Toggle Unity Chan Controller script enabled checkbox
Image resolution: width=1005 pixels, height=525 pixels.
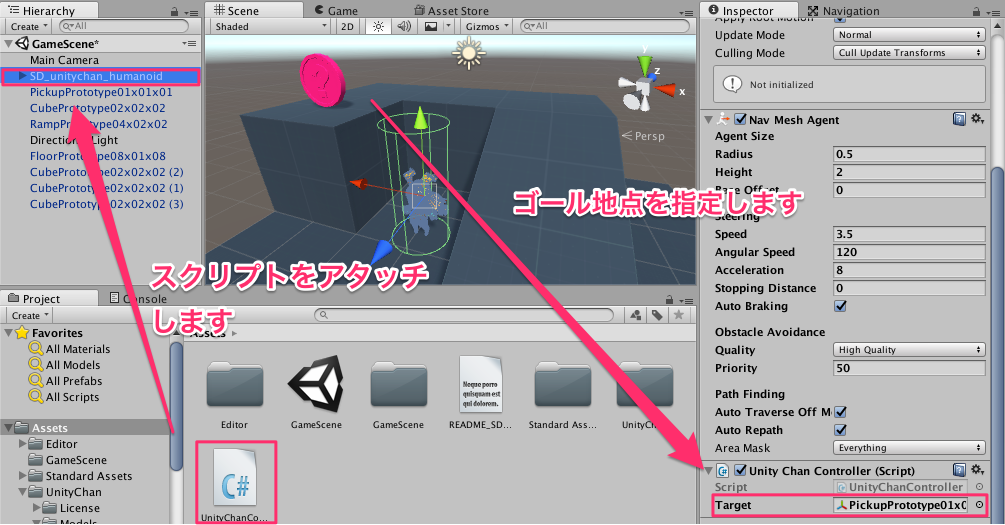pos(740,470)
